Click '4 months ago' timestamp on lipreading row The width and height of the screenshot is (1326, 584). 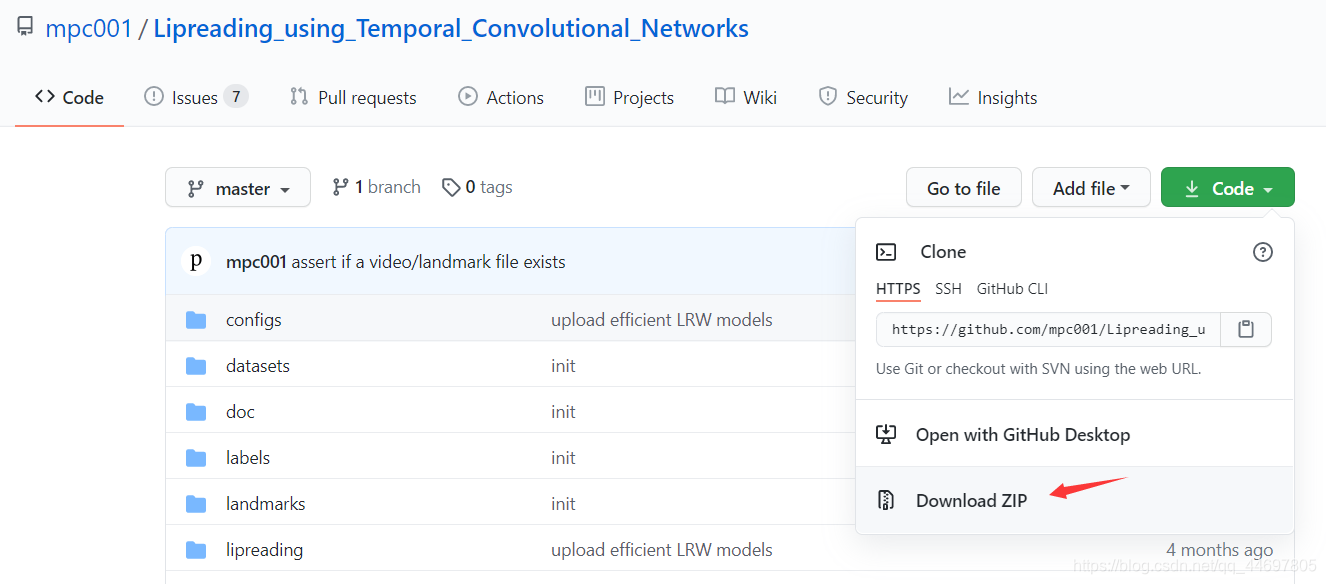[1220, 550]
